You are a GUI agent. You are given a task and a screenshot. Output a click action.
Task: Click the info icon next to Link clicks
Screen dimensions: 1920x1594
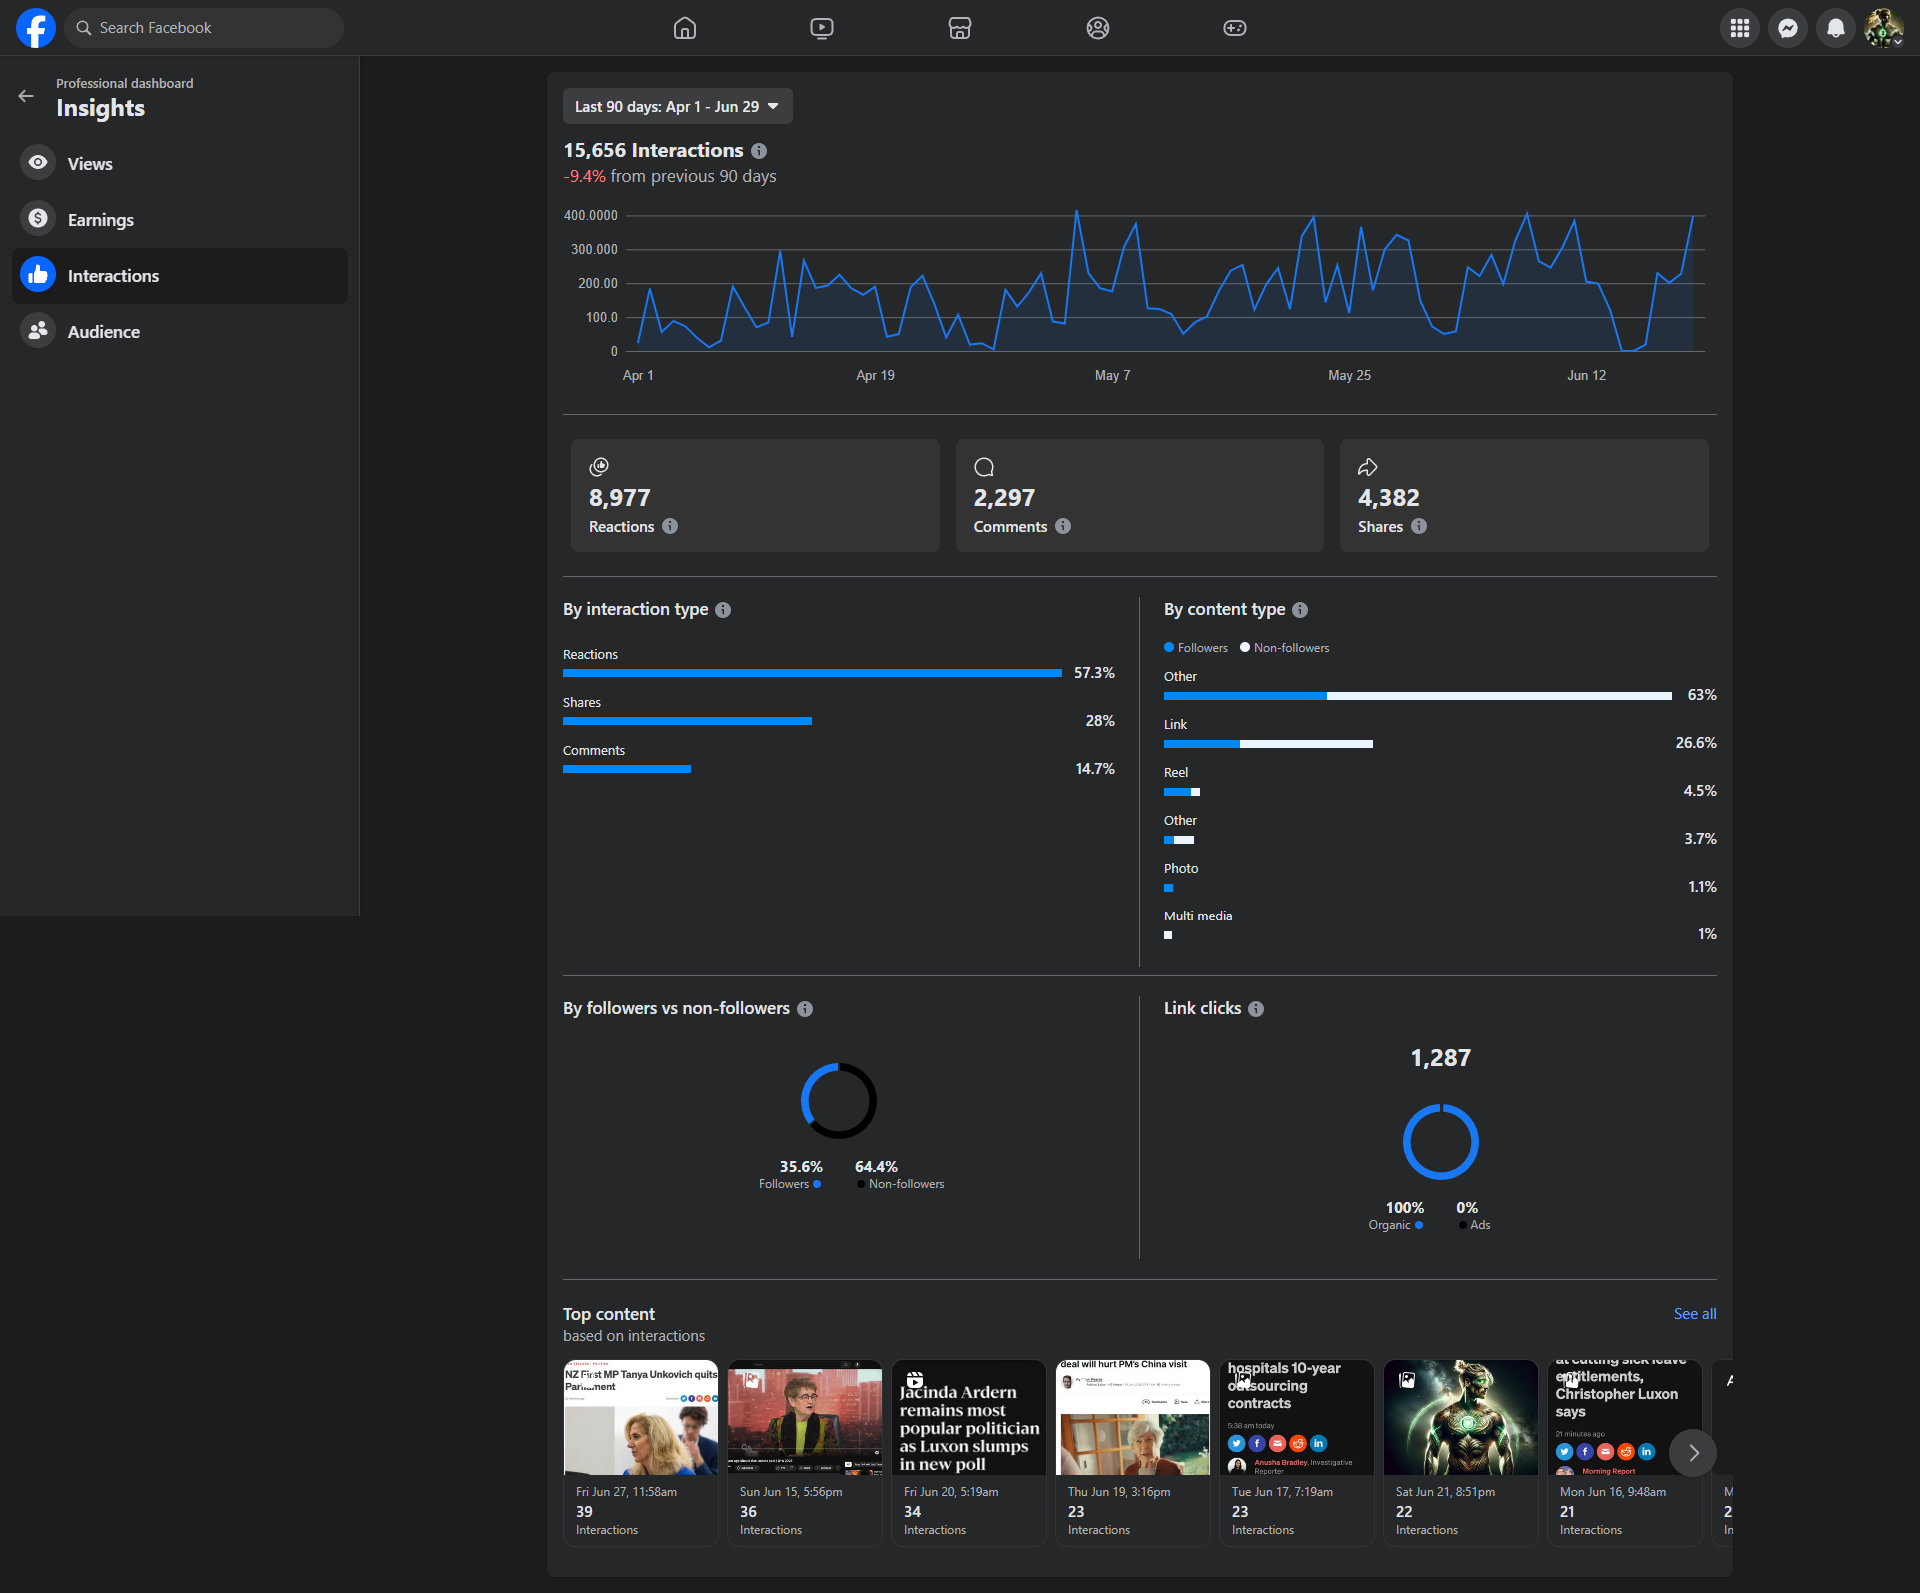pyautogui.click(x=1256, y=1009)
